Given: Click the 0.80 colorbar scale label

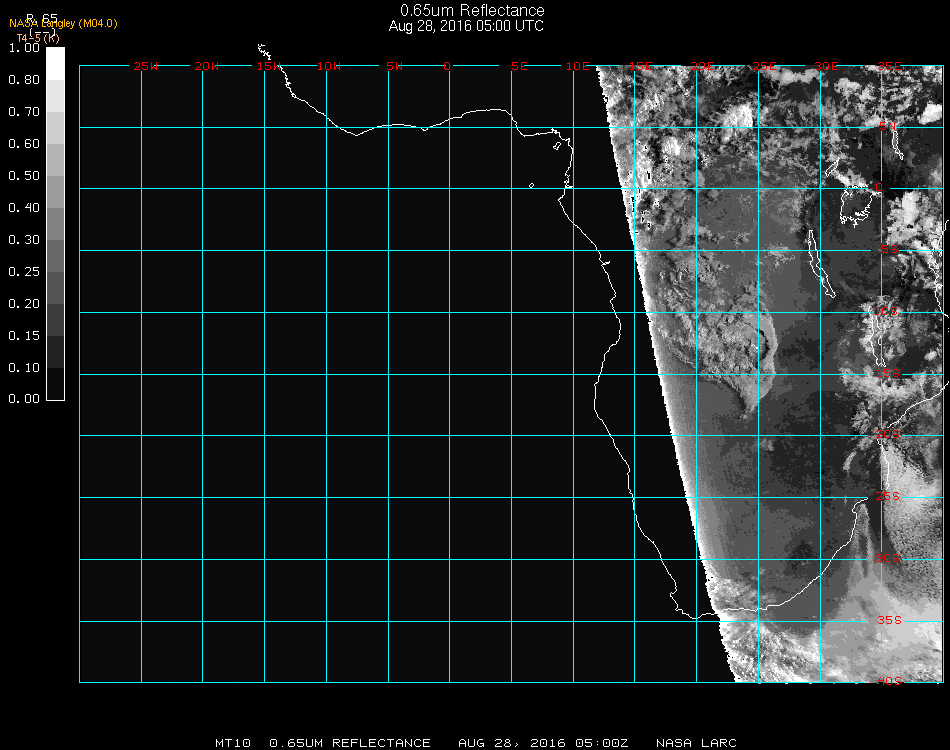Looking at the screenshot, I should 23,80.
